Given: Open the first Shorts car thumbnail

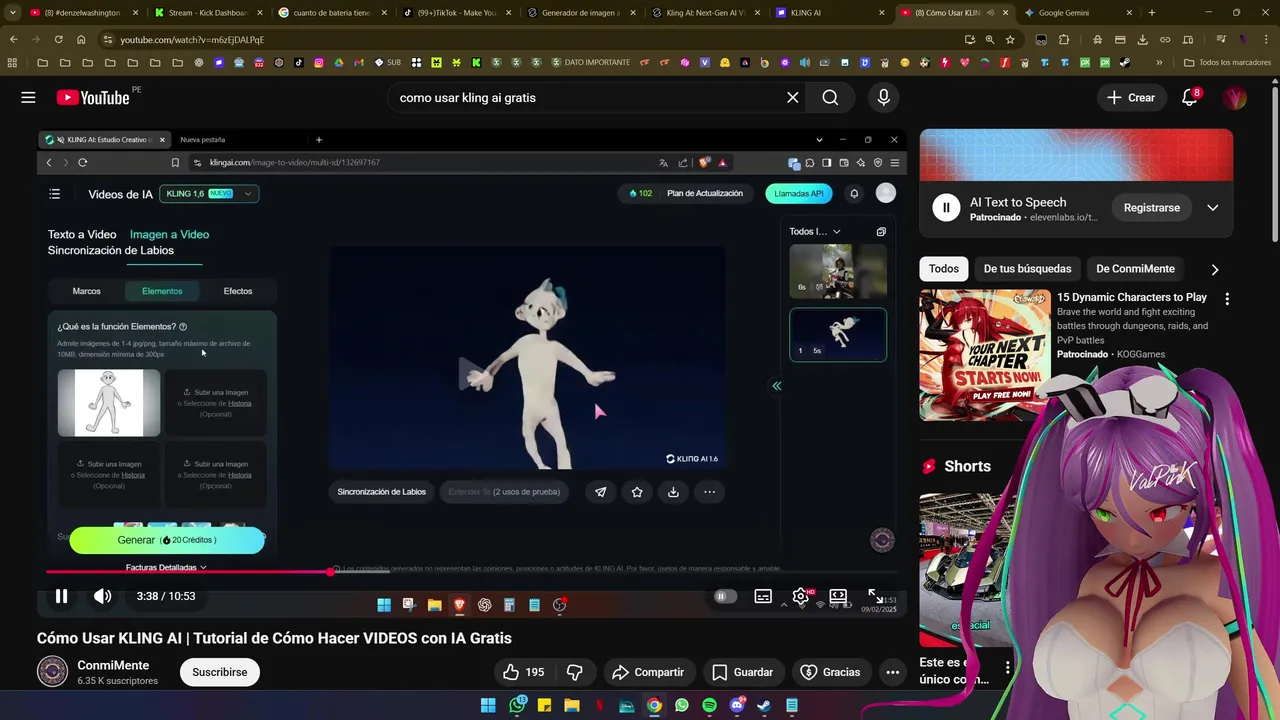Looking at the screenshot, I should point(968,570).
